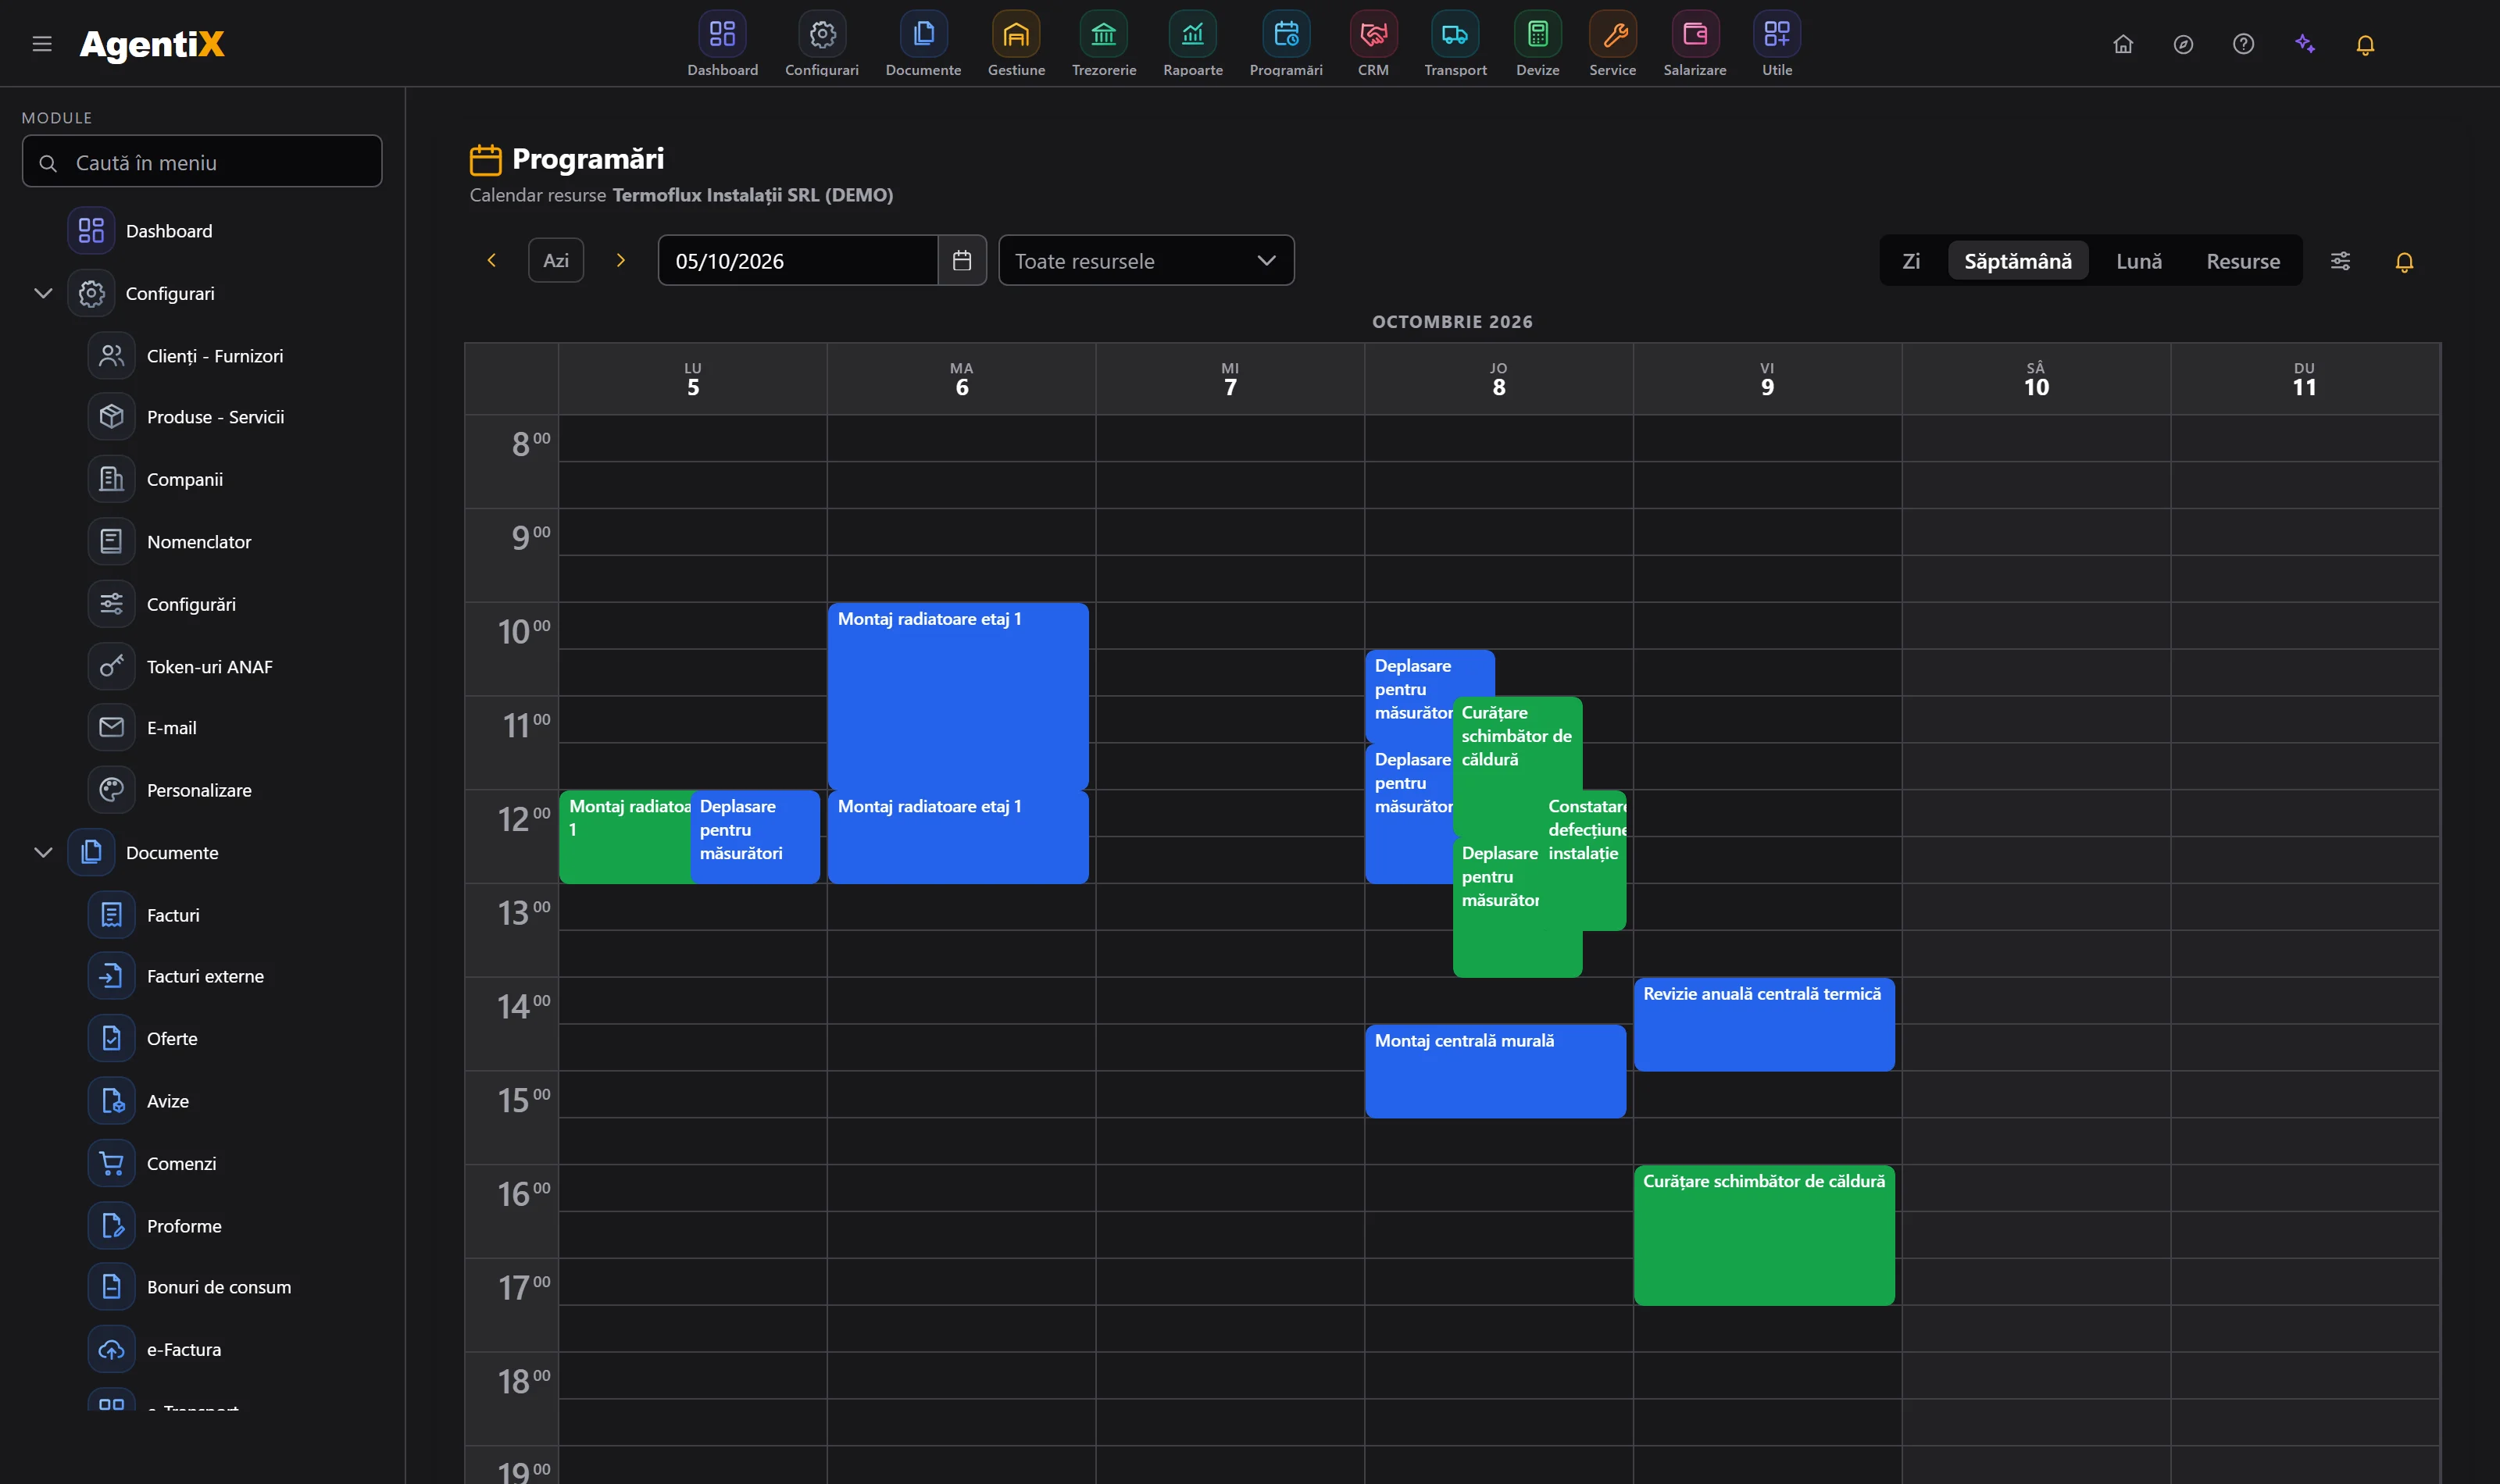Open Oferte in sidebar
Image resolution: width=2500 pixels, height=1484 pixels.
tap(142, 1038)
